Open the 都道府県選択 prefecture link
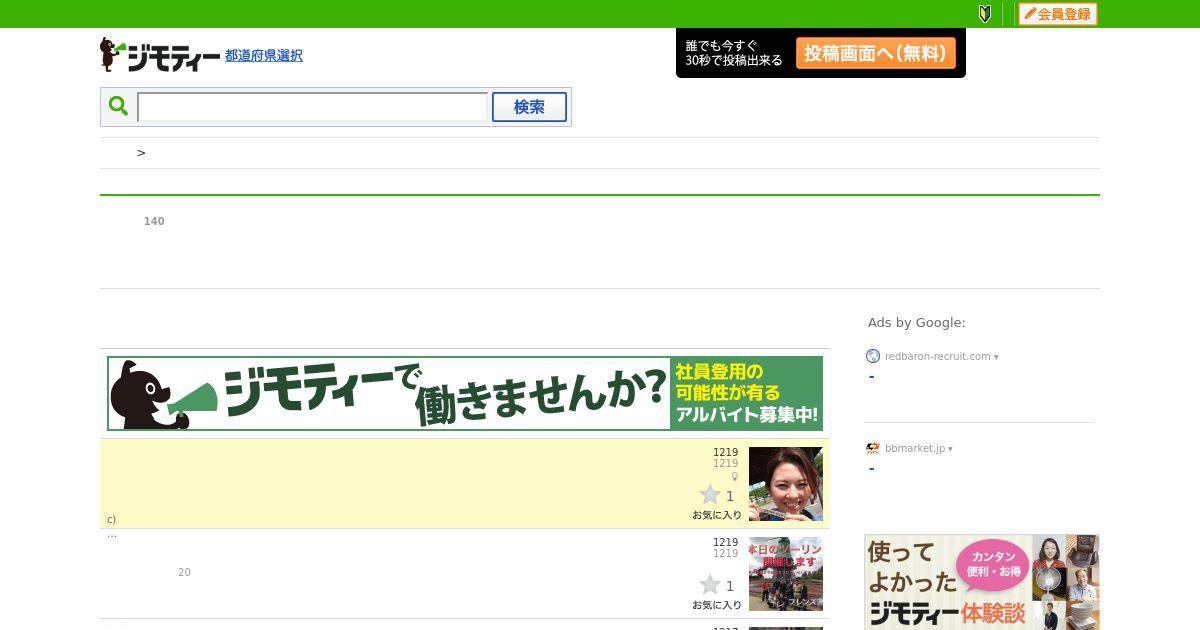The width and height of the screenshot is (1200, 630). click(x=264, y=56)
